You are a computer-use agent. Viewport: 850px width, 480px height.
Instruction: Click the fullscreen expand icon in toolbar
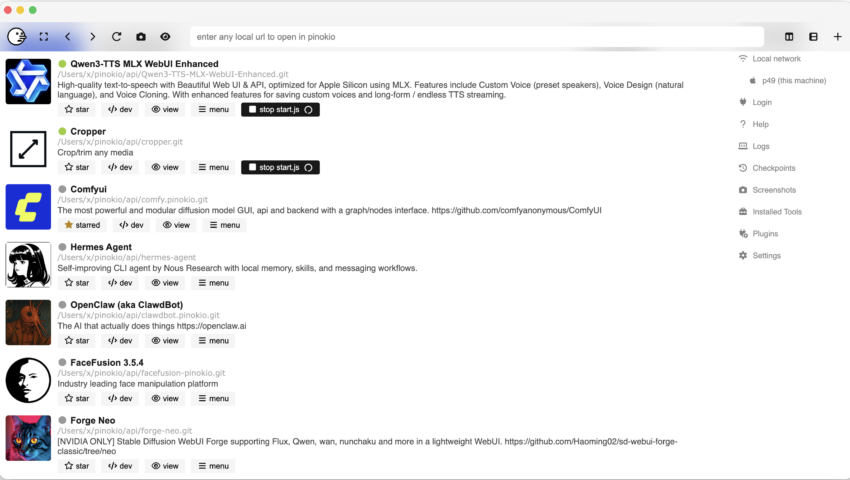43,37
